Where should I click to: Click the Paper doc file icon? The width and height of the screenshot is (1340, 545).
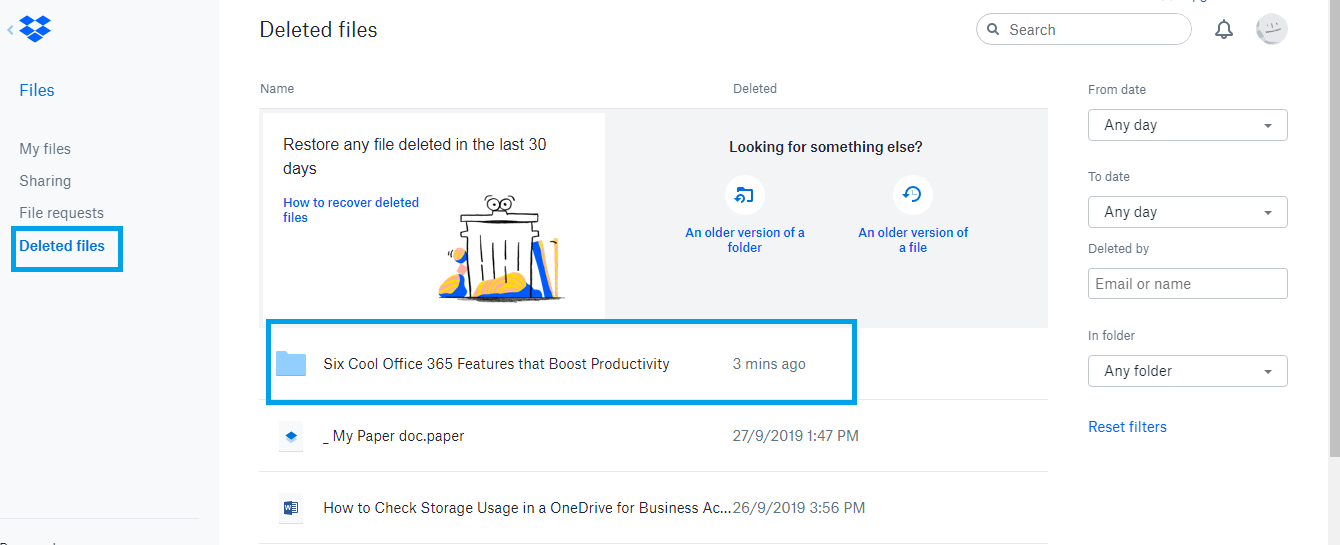(x=291, y=436)
